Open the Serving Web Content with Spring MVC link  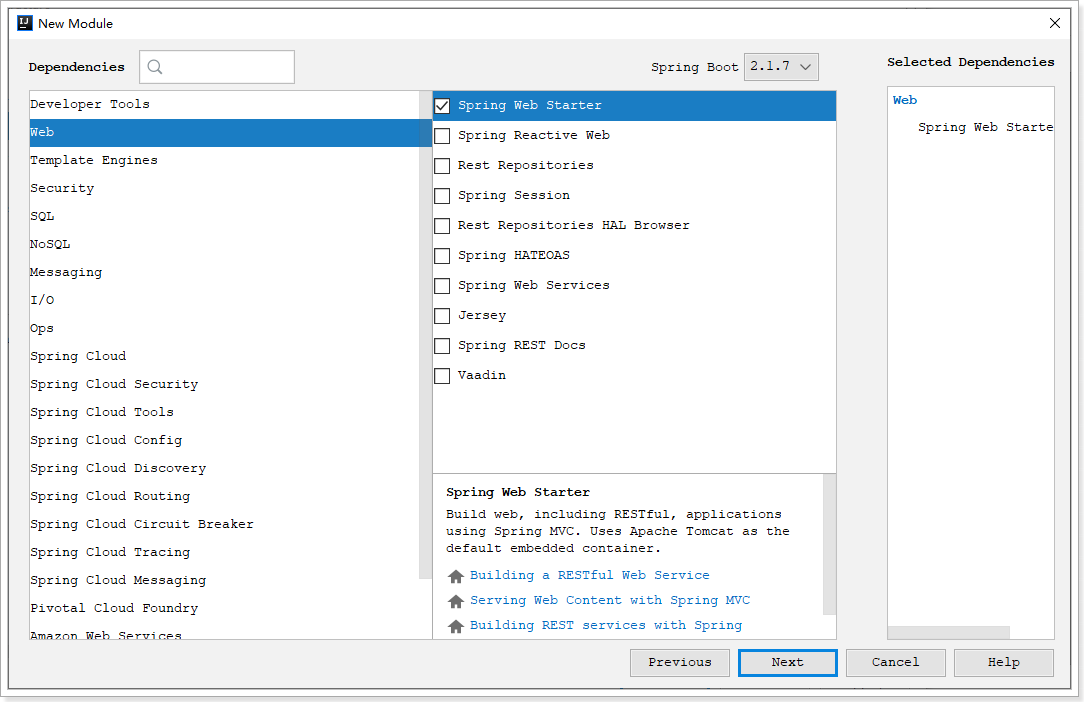point(609,600)
